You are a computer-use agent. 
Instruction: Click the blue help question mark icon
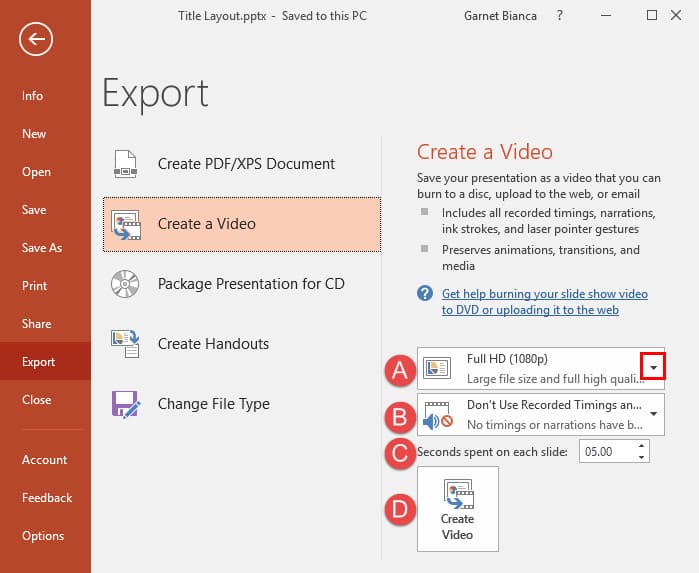[425, 294]
